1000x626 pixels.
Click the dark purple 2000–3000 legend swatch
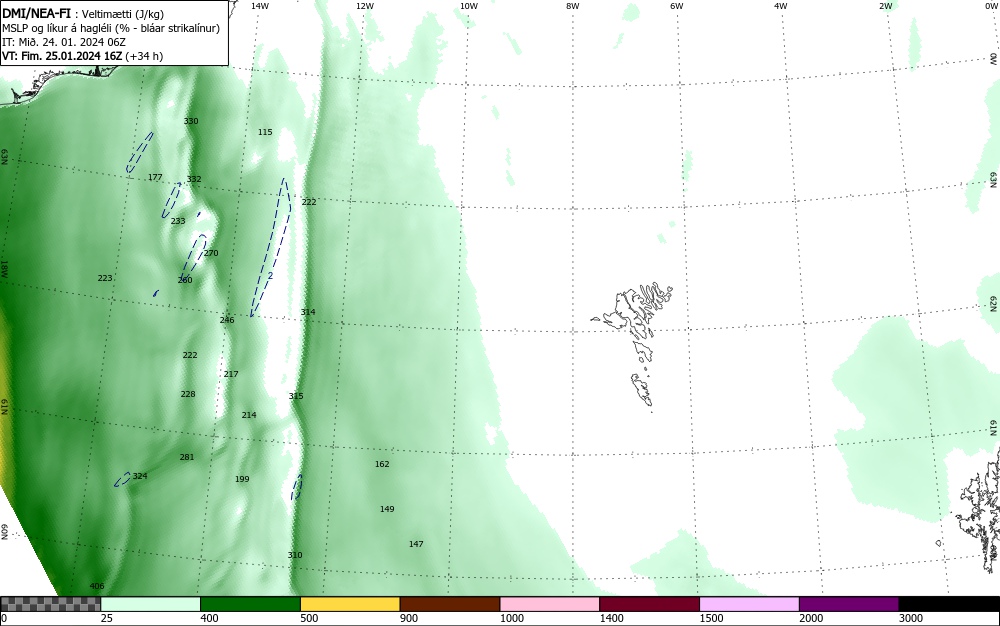849,604
